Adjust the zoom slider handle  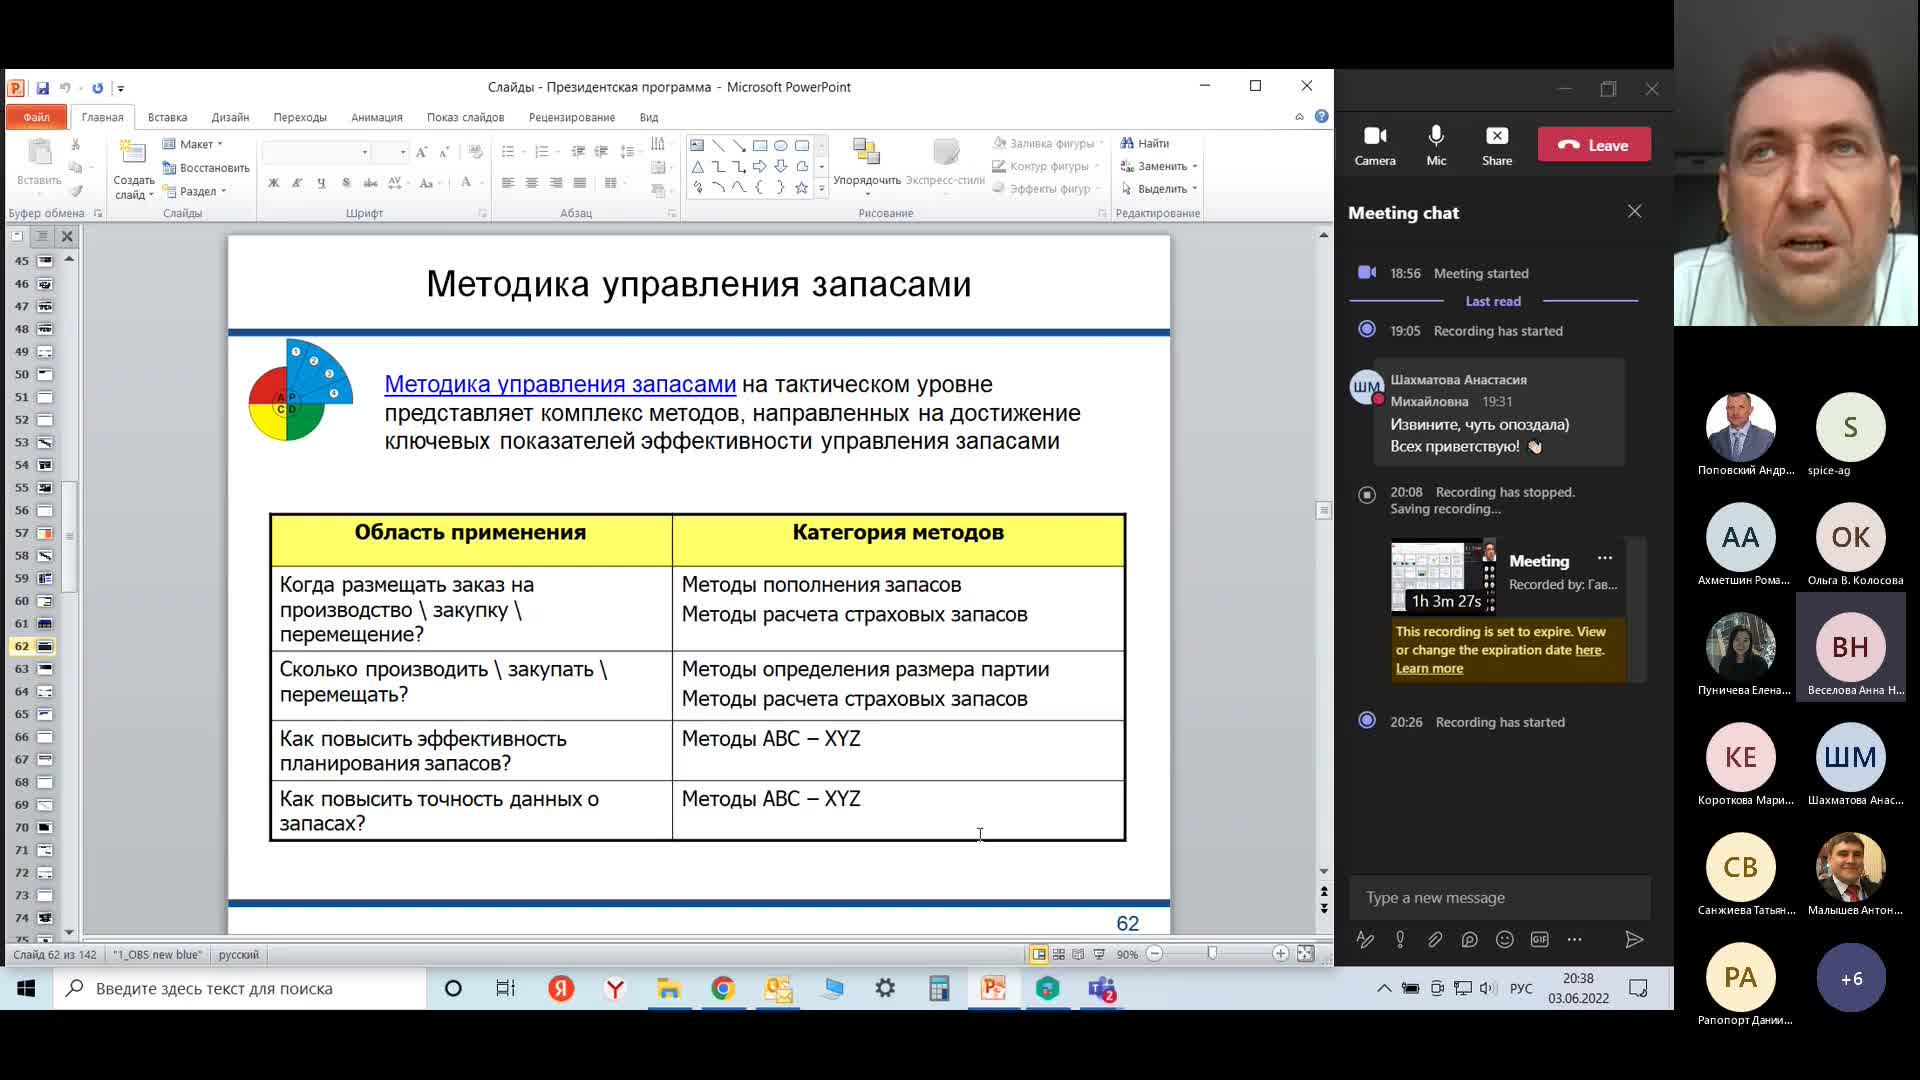[1212, 954]
